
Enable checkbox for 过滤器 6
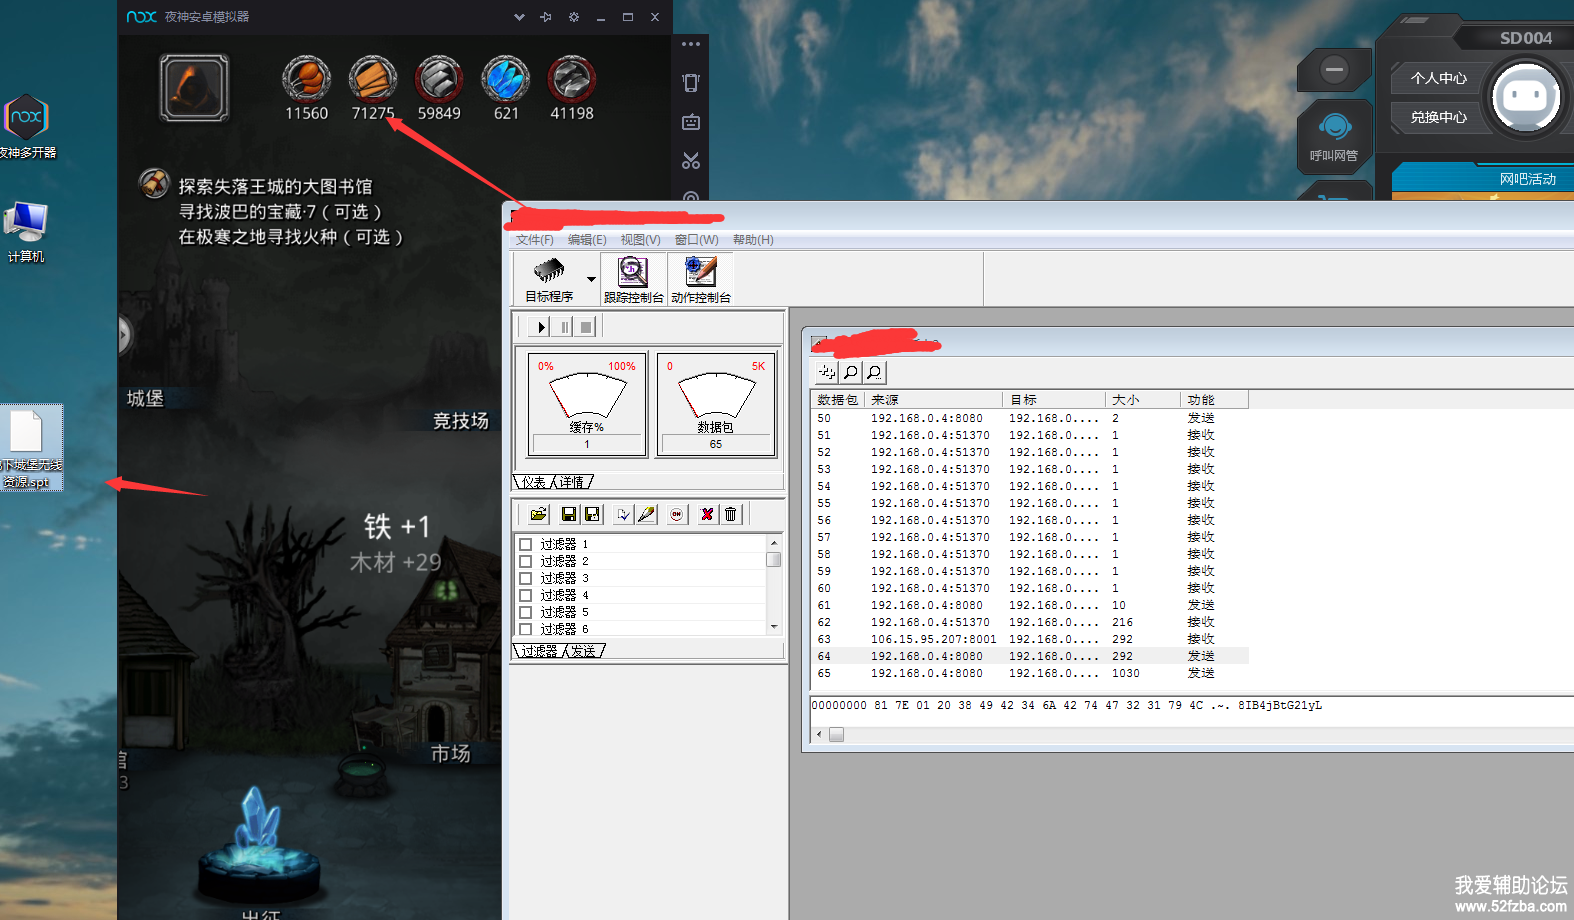click(x=525, y=629)
